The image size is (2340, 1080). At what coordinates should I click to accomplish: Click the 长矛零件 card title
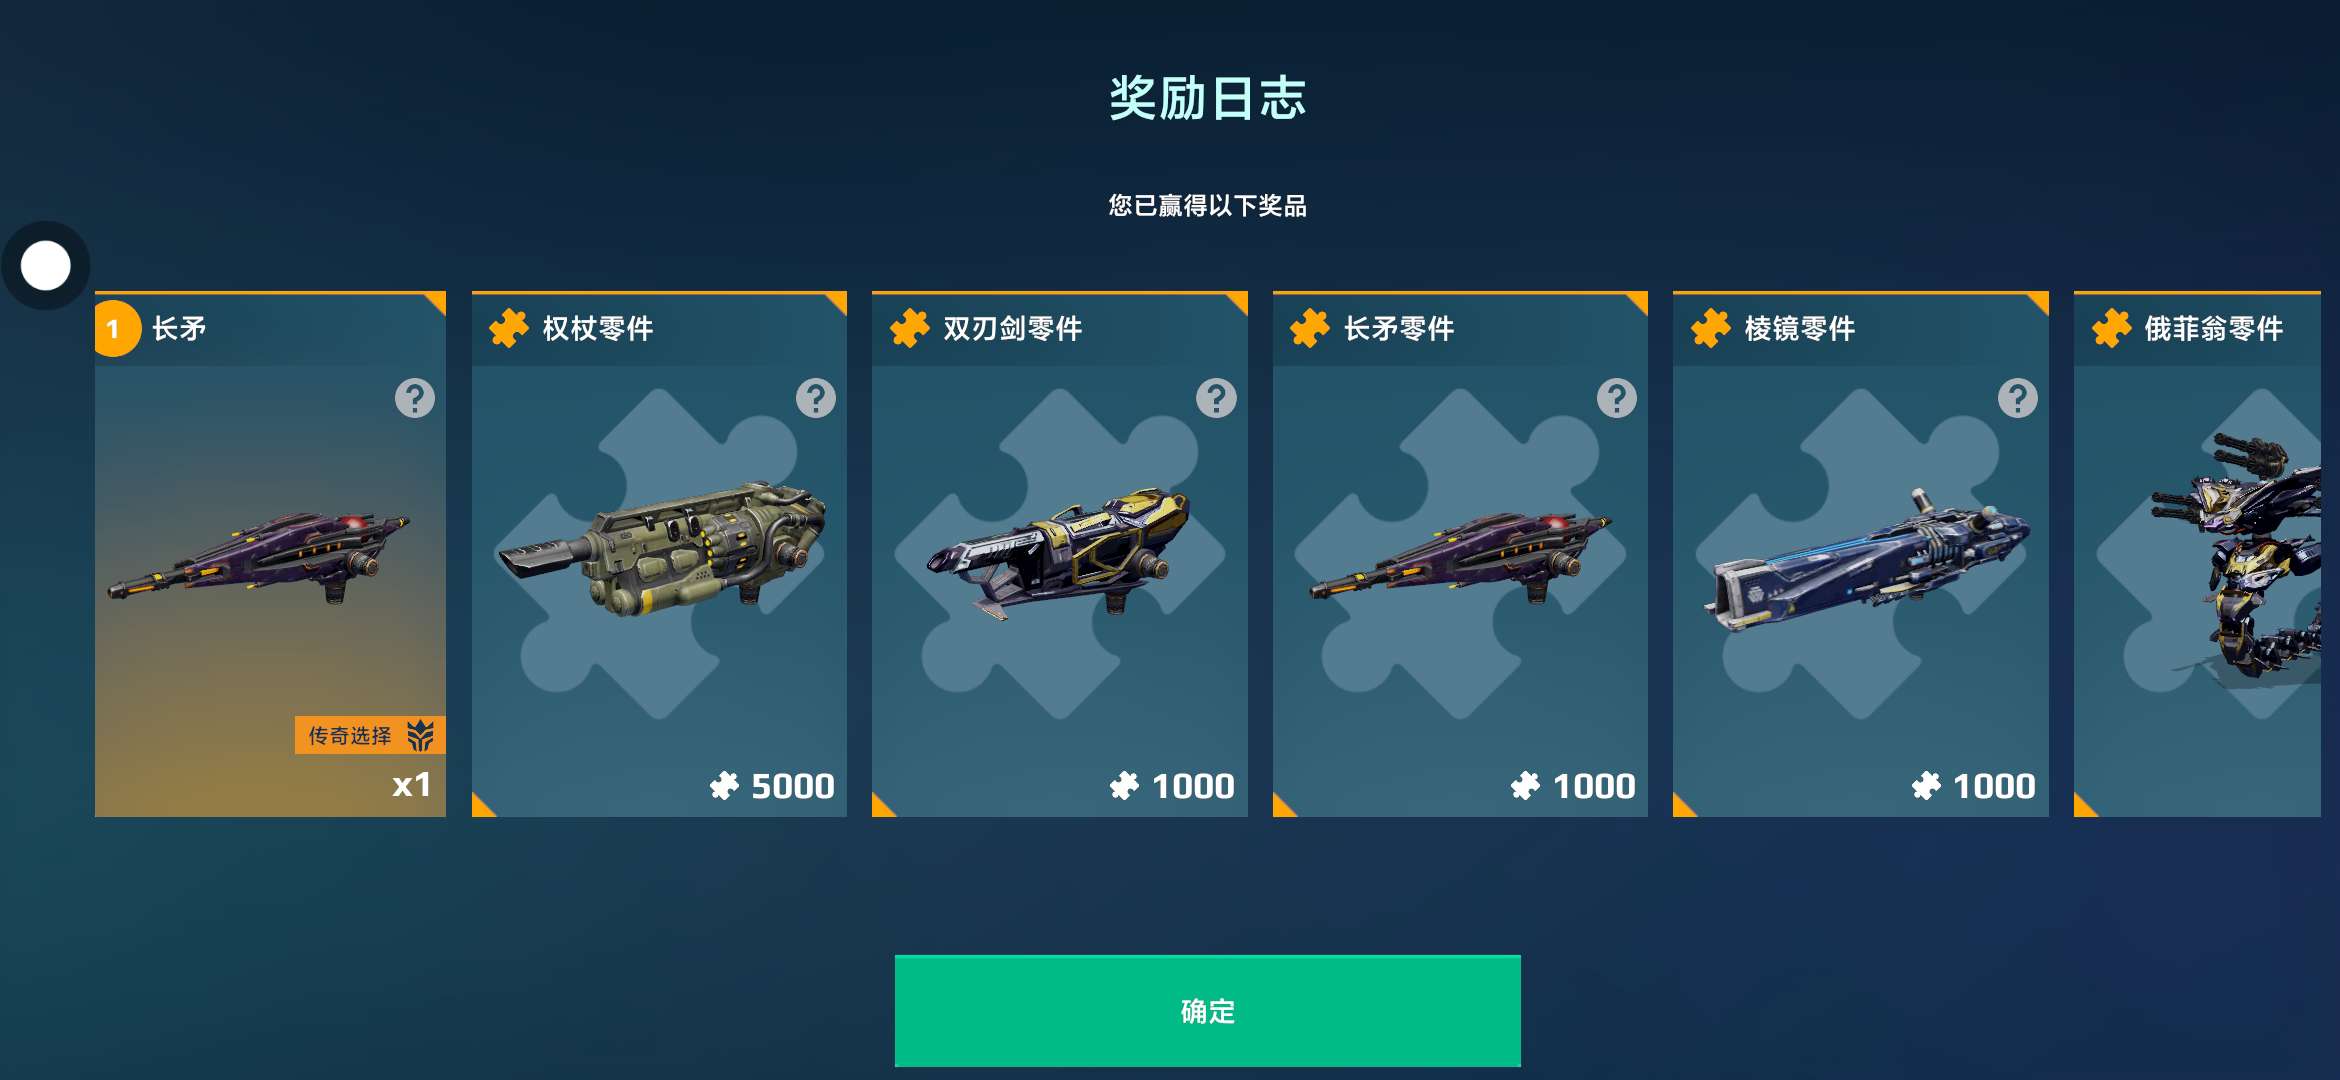(1399, 328)
